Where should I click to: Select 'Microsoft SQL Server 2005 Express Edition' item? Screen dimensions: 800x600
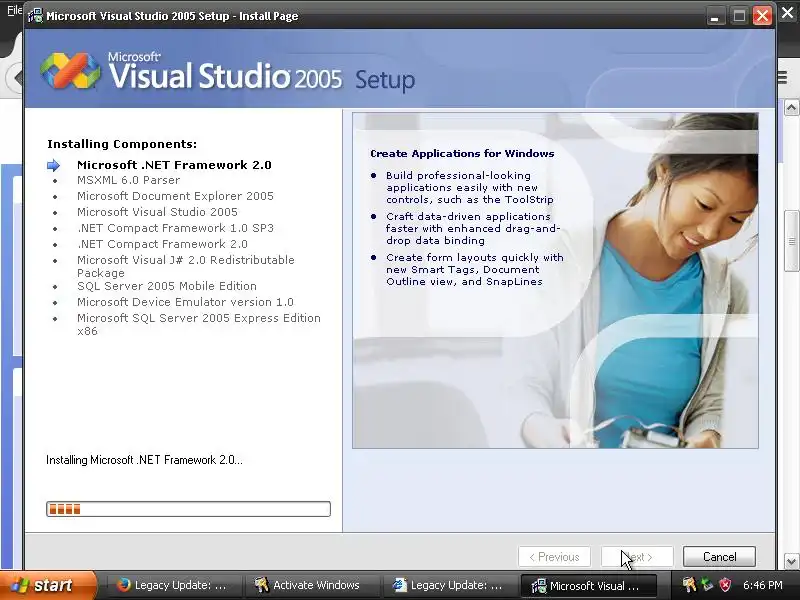tap(199, 324)
